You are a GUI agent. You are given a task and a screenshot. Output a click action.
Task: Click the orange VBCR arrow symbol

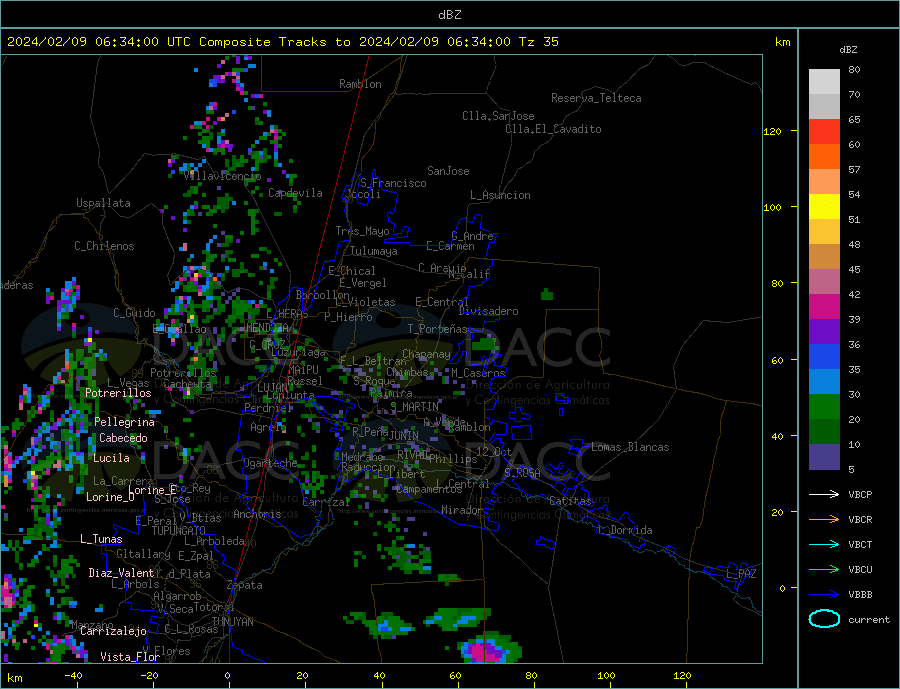point(824,520)
